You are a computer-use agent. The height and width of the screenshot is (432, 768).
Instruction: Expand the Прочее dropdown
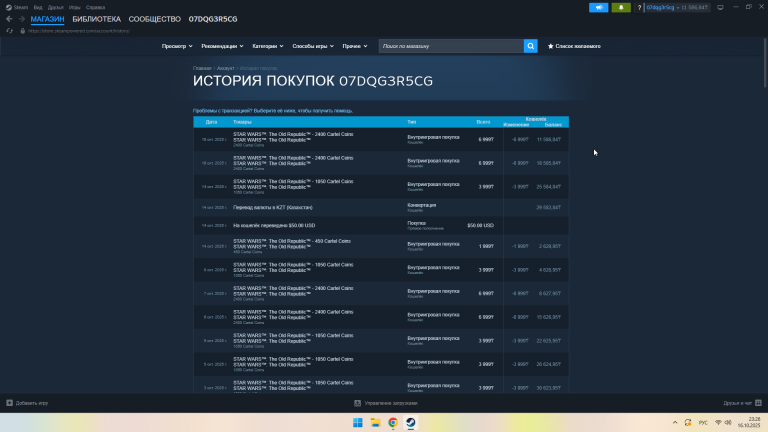point(355,46)
